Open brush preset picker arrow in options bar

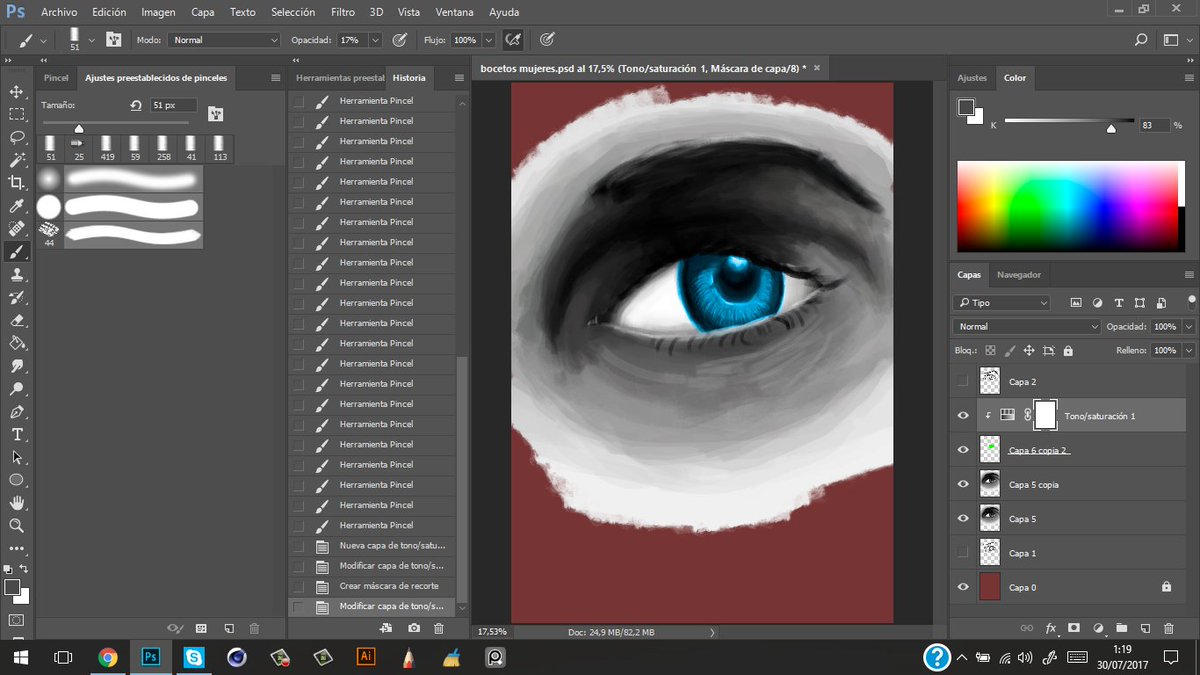pyautogui.click(x=92, y=40)
